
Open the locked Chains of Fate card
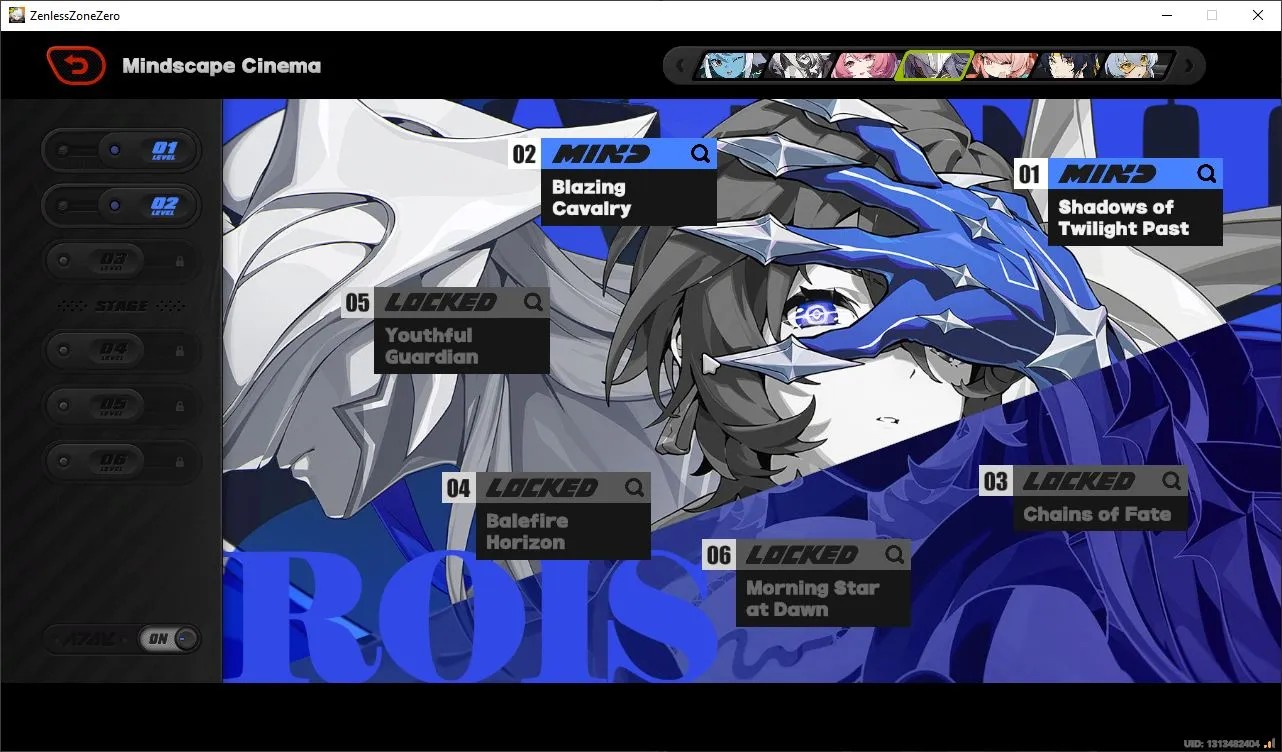click(x=1084, y=497)
